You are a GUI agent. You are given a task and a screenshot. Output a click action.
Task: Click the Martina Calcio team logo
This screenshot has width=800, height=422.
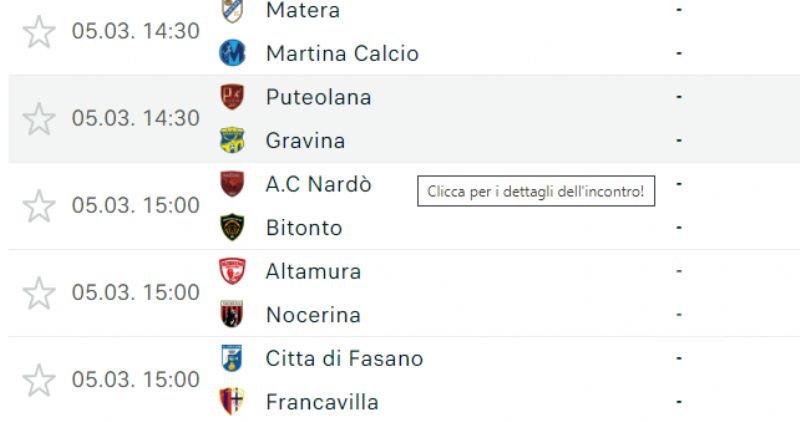click(232, 53)
